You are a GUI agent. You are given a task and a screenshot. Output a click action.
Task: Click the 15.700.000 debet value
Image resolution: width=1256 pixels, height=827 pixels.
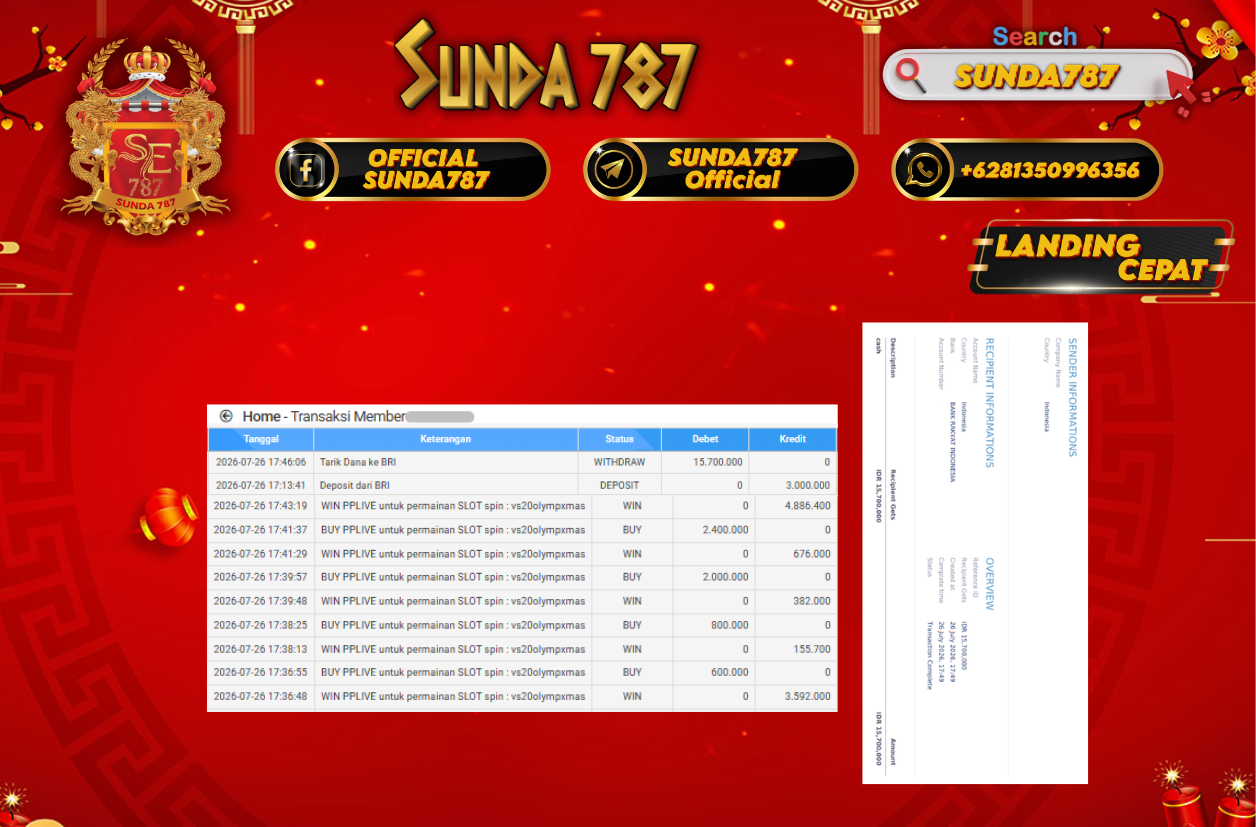point(718,462)
